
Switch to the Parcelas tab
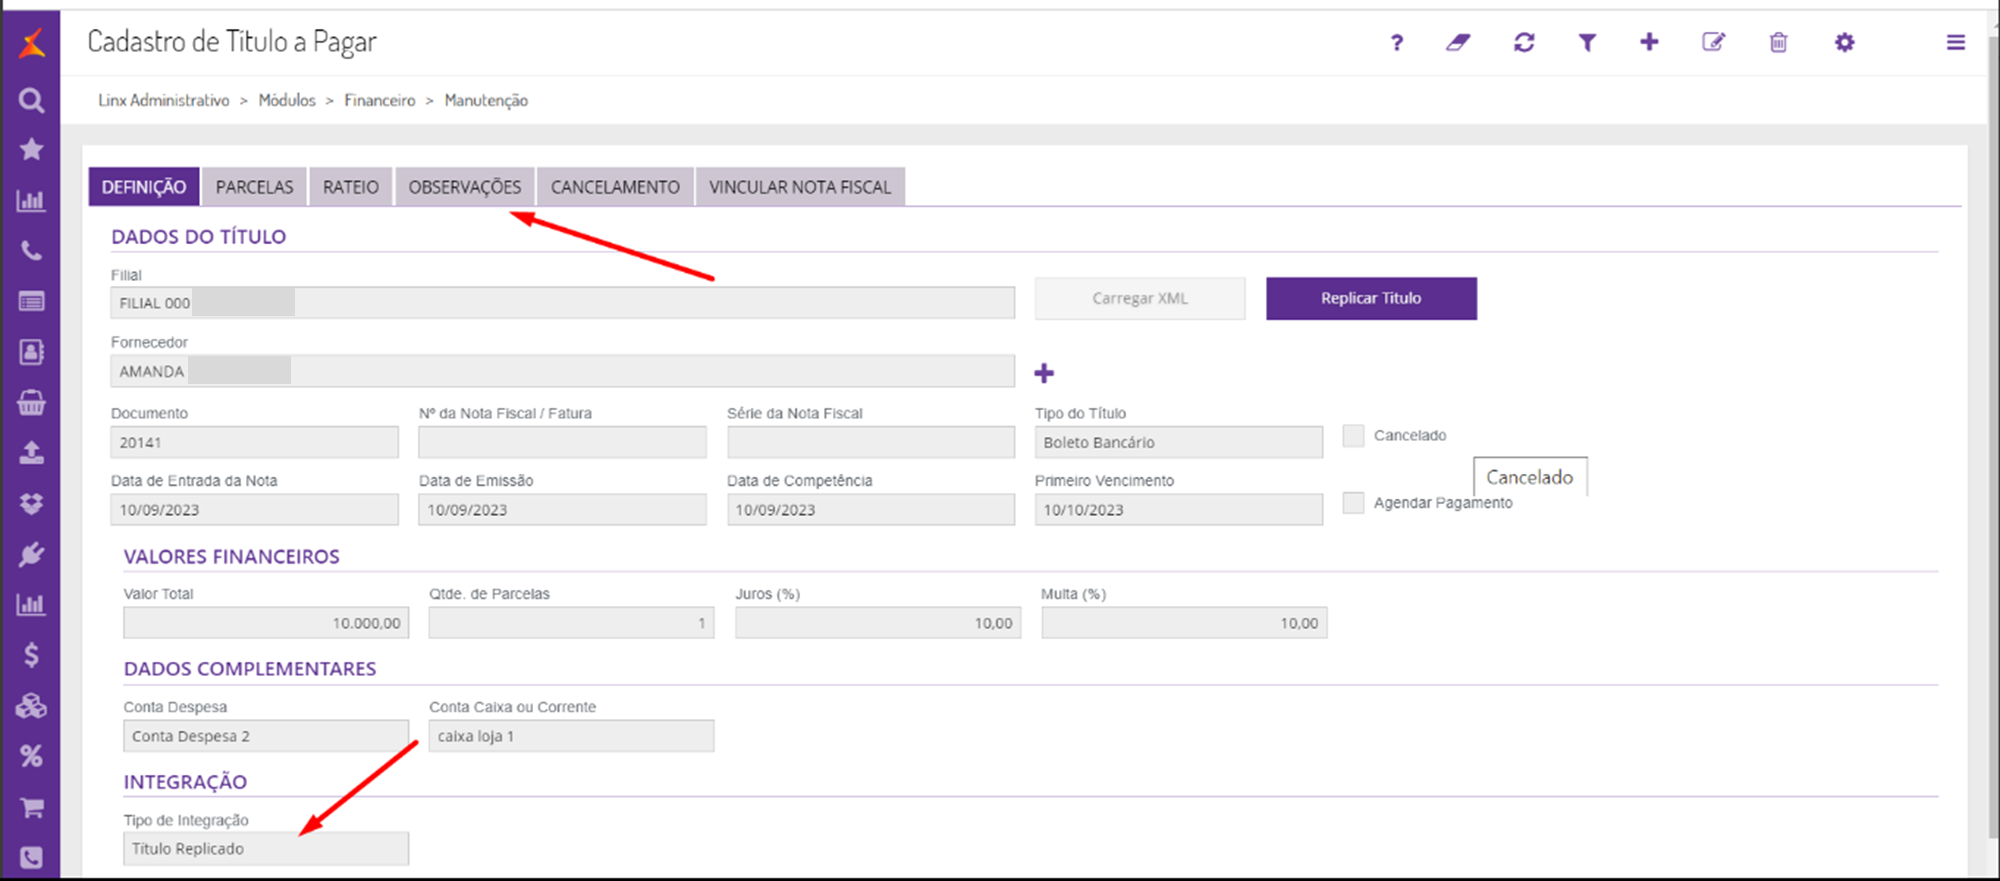coord(254,187)
